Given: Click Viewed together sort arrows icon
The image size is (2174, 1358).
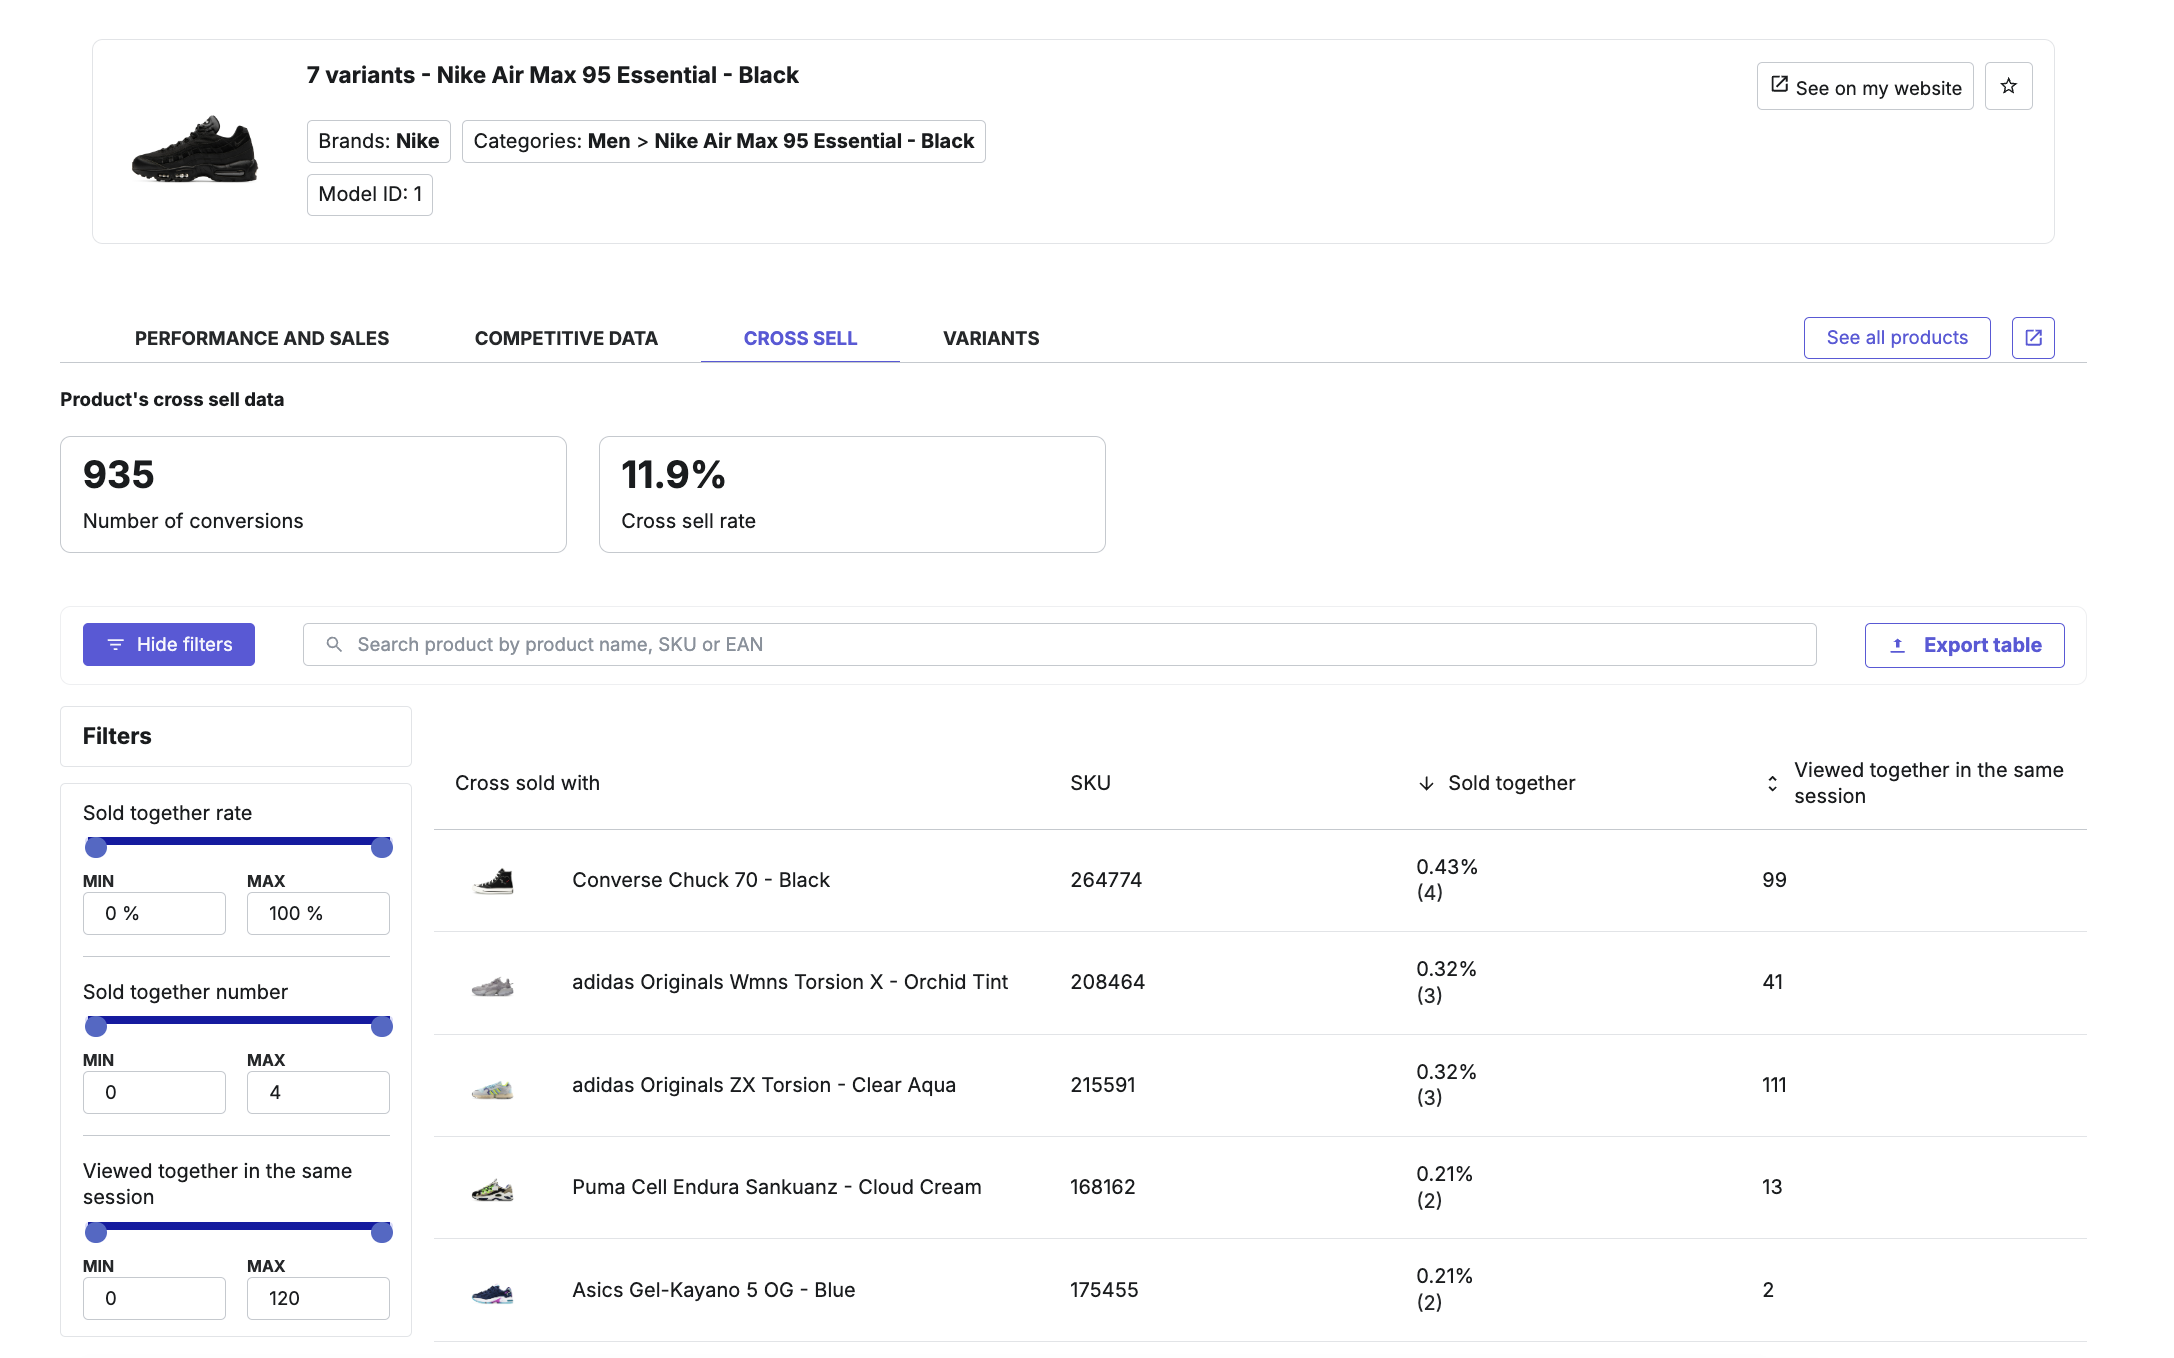Looking at the screenshot, I should tap(1772, 783).
